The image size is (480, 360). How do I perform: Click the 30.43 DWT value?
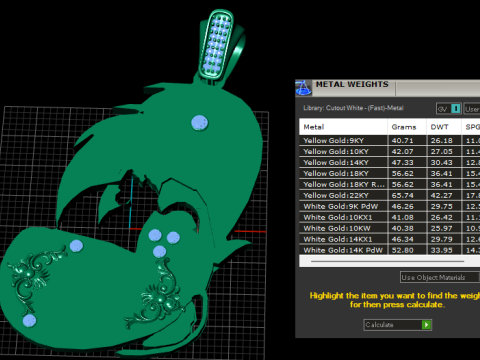point(441,163)
